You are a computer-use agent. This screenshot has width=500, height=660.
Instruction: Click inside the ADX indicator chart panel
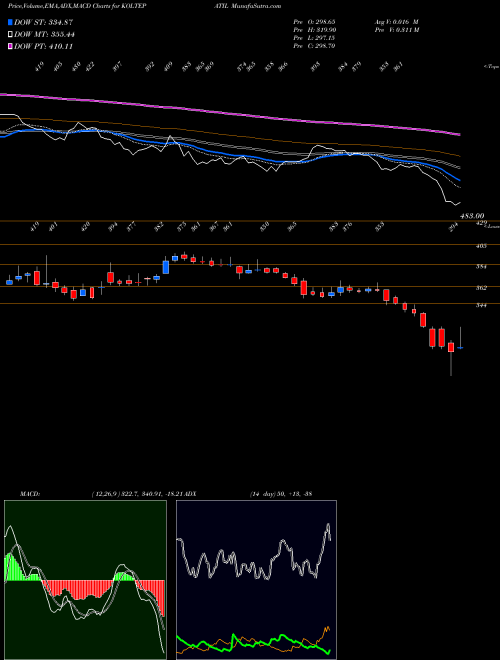[x=256, y=580]
